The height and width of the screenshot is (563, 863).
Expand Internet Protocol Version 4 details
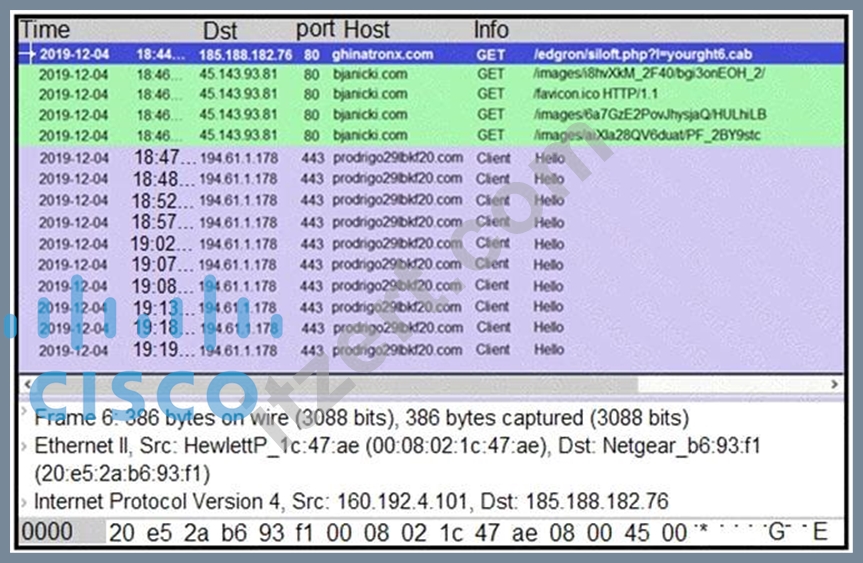pos(24,502)
